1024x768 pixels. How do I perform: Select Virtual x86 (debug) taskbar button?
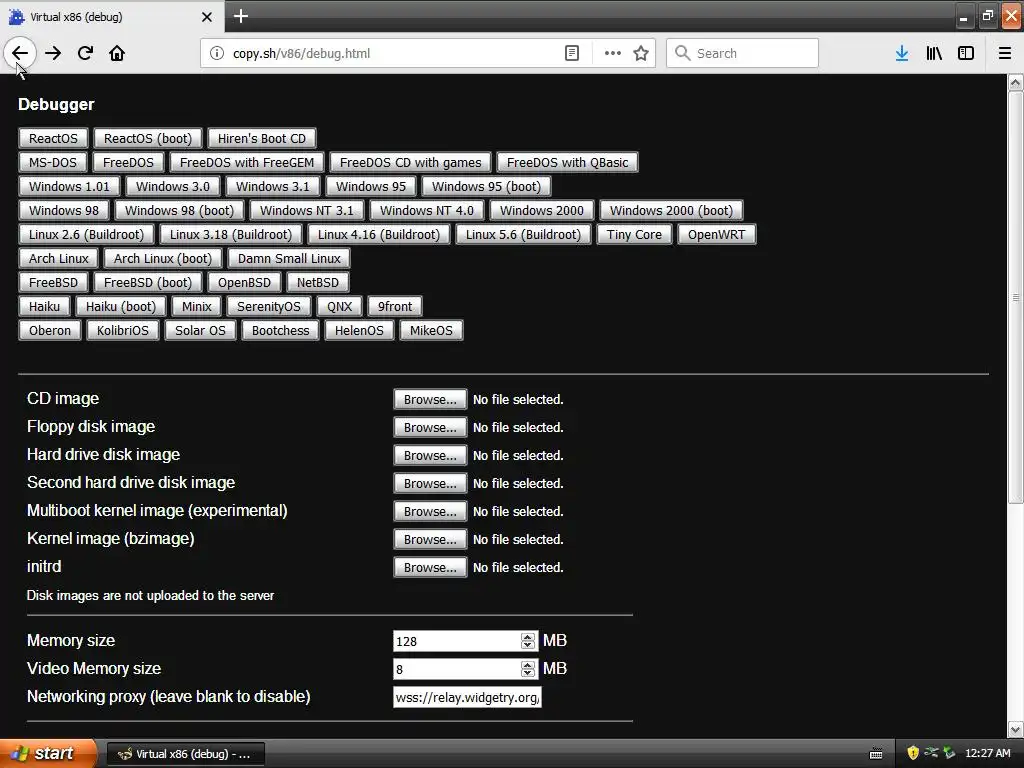click(x=185, y=754)
